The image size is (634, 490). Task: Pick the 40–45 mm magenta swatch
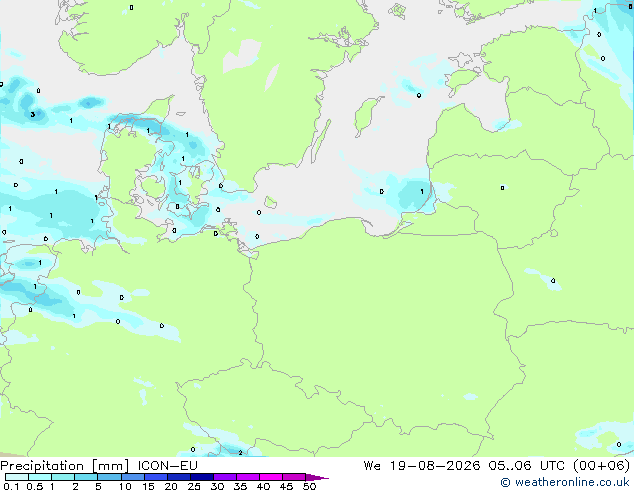tap(271, 477)
